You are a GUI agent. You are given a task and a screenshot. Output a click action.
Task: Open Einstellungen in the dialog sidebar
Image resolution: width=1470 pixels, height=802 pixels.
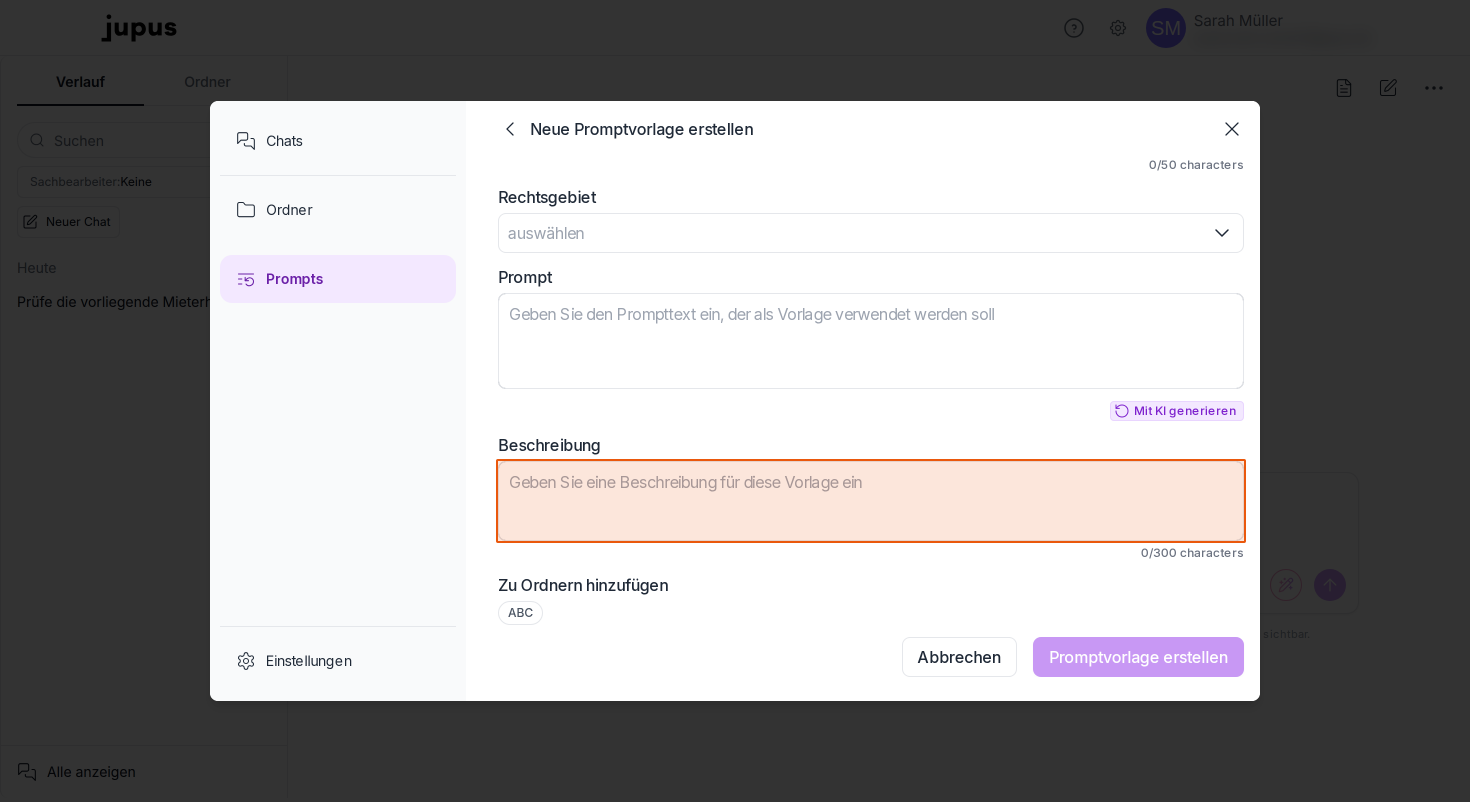click(x=338, y=661)
